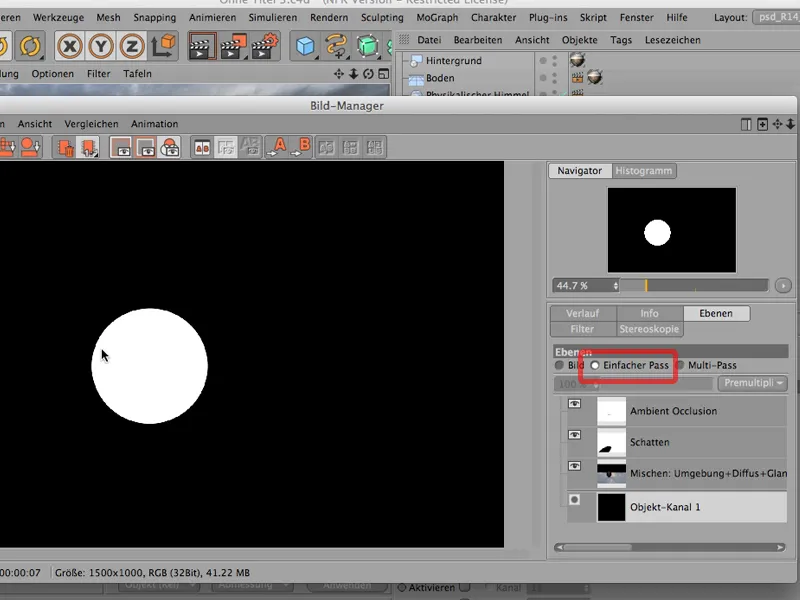Screen dimensions: 800x600
Task: Open the Mesh menu
Action: 109,17
